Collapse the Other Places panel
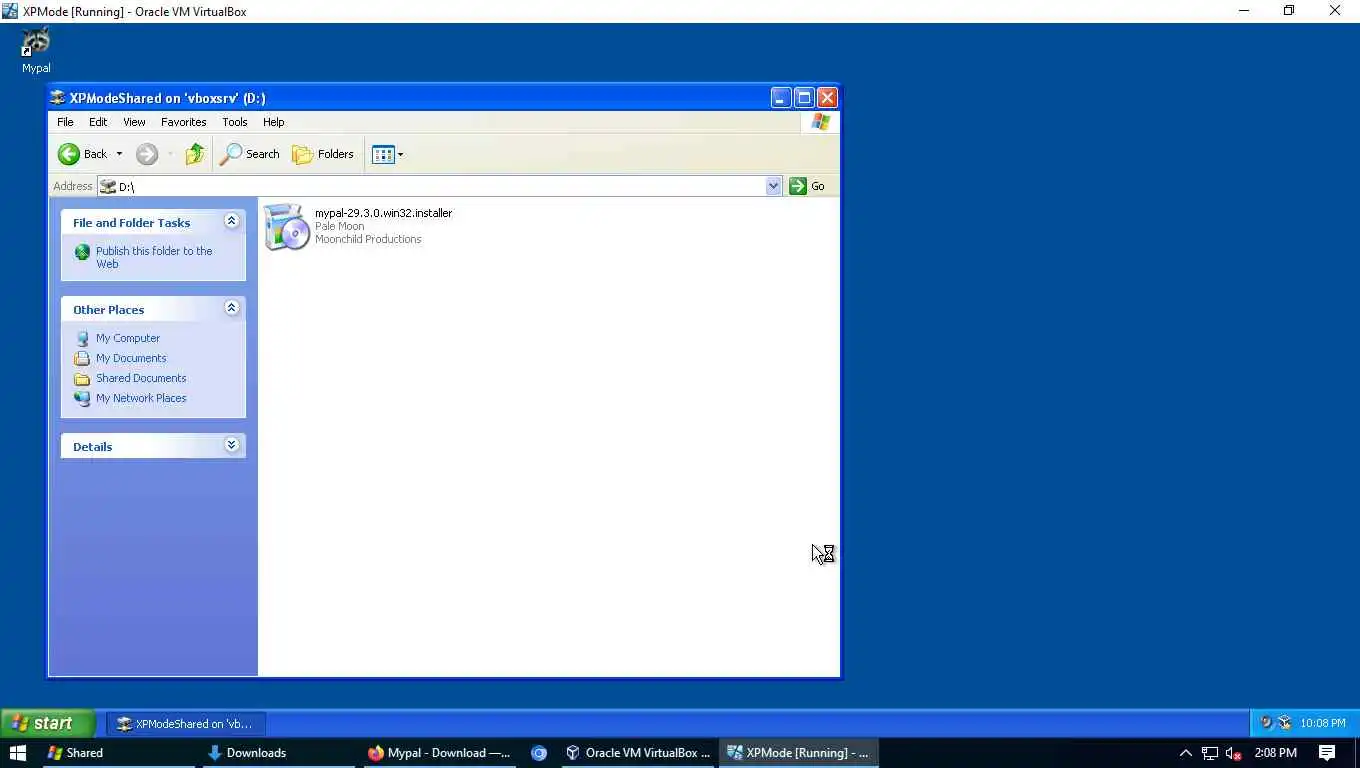1360x768 pixels. 232,308
